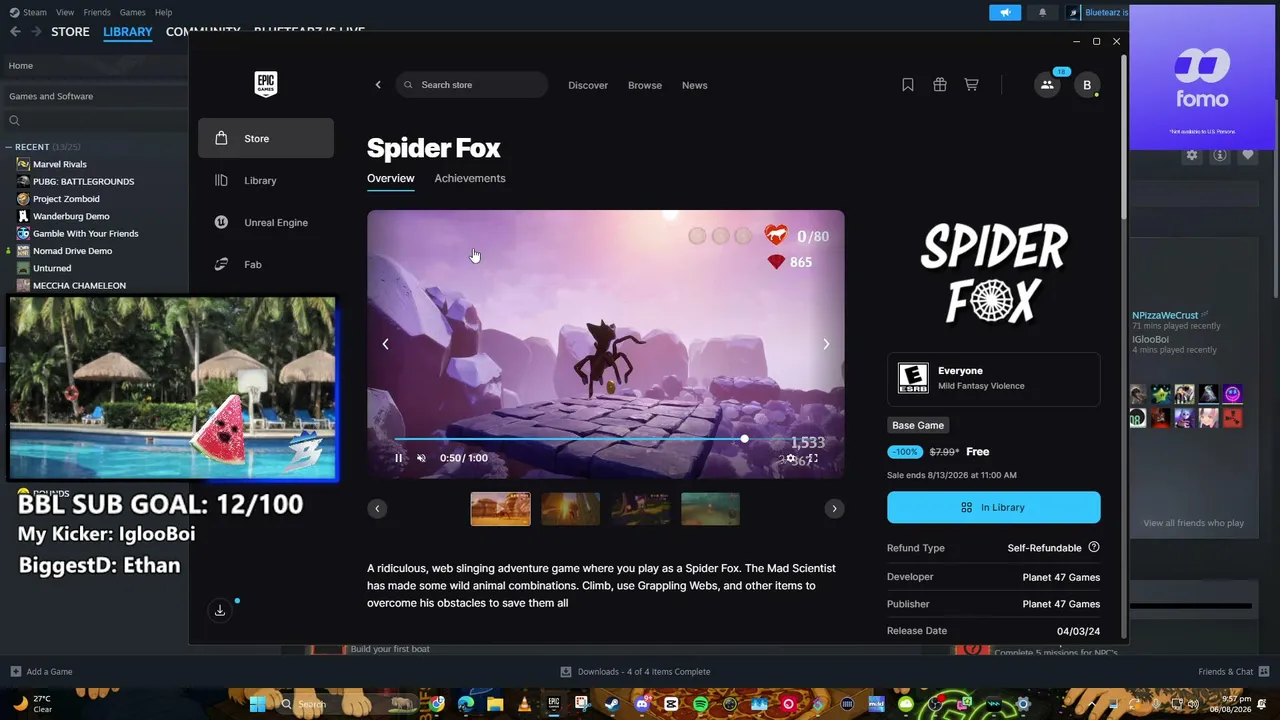The height and width of the screenshot is (720, 1280).
Task: Select the second media thumbnail
Action: click(571, 508)
